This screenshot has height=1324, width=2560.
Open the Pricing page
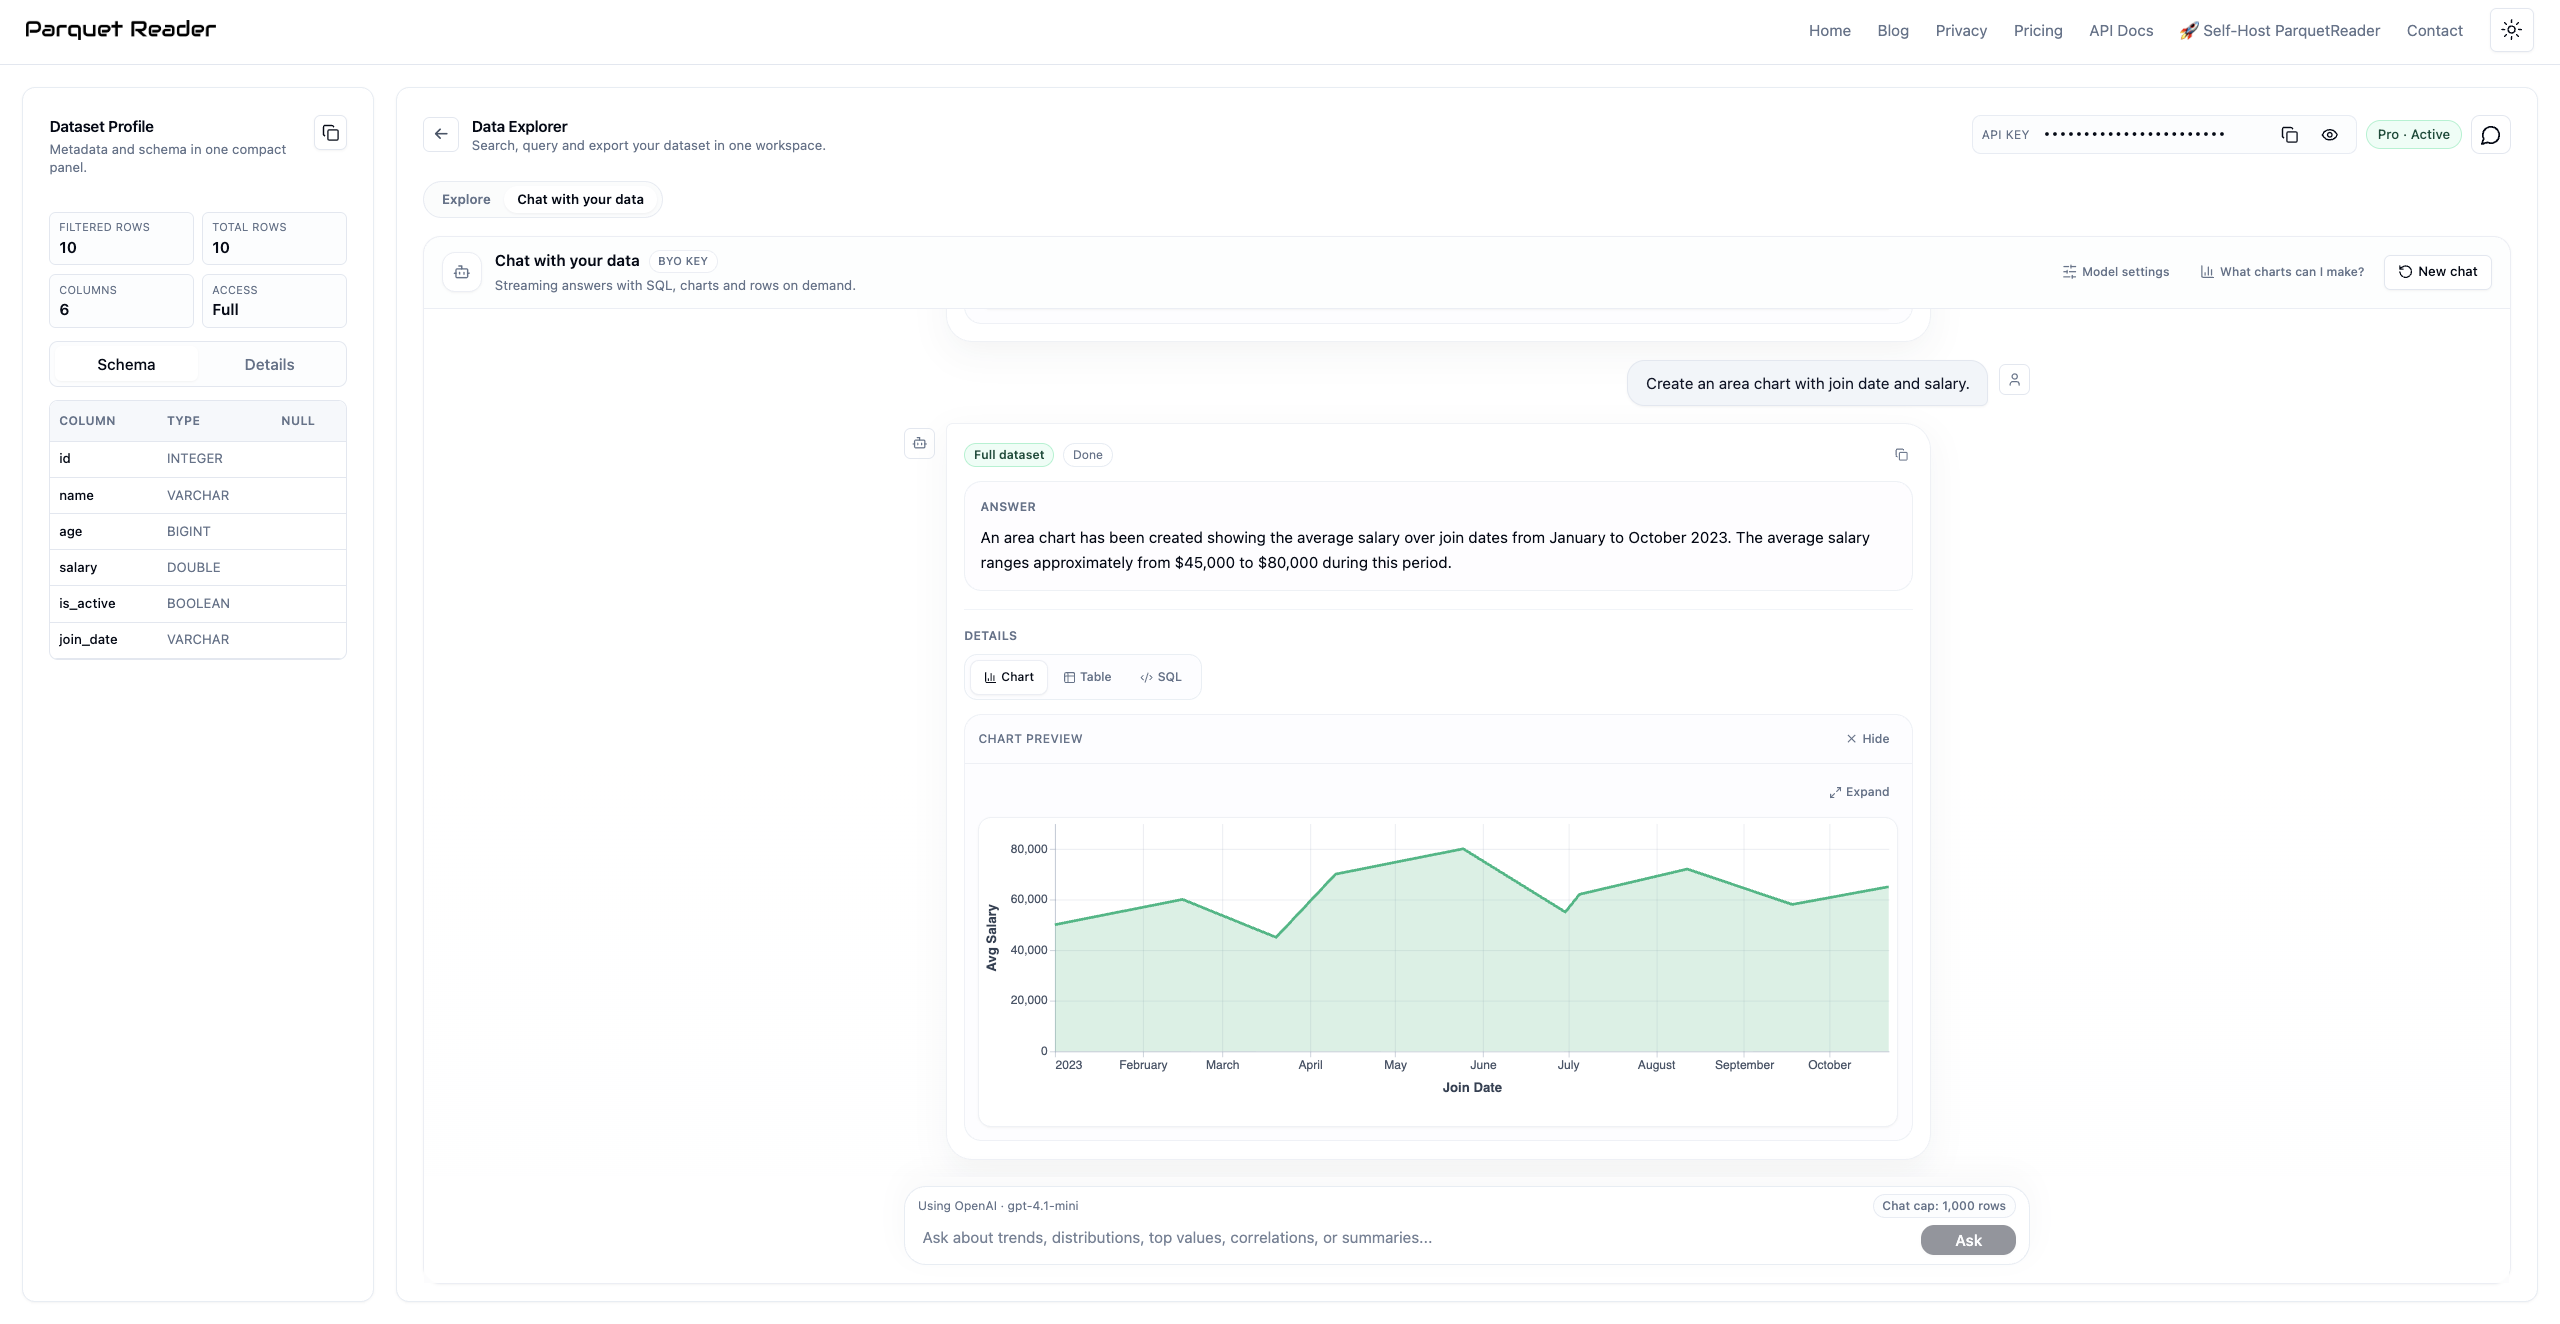(2038, 31)
